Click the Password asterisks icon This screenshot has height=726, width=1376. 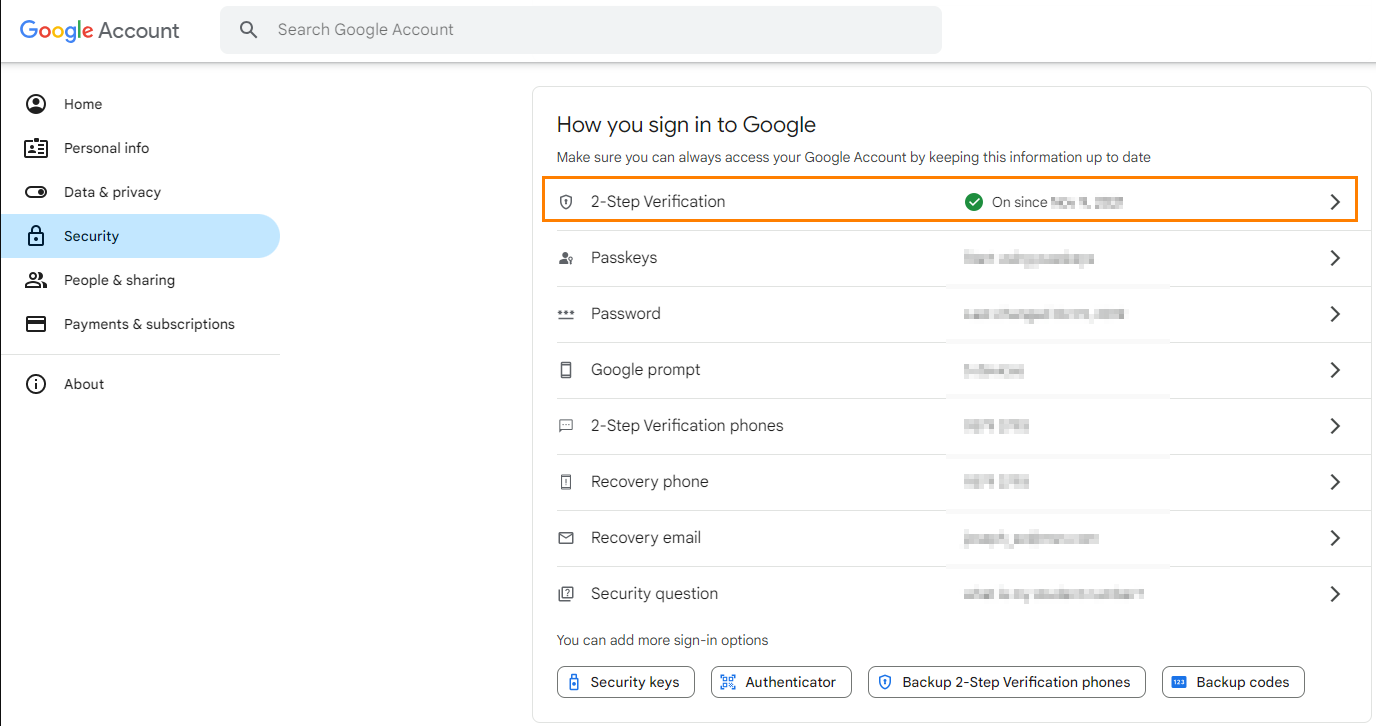pos(566,314)
